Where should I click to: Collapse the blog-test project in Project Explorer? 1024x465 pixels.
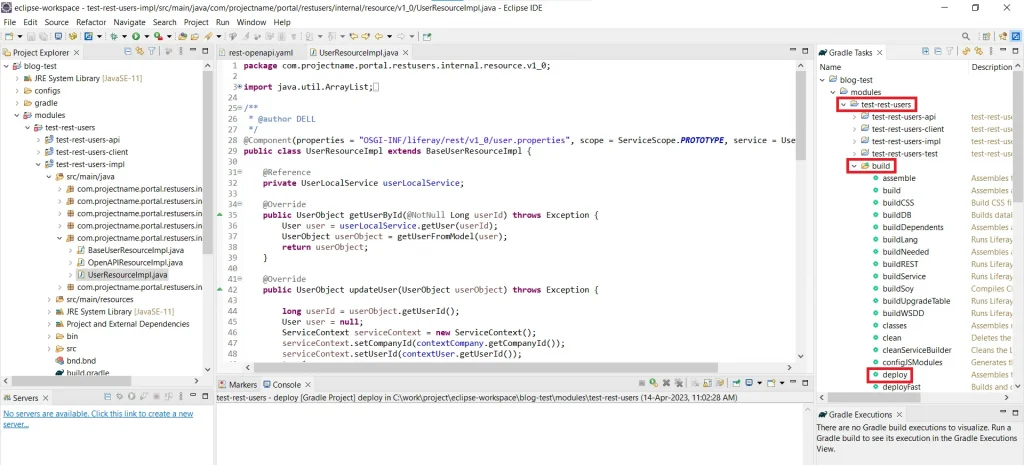pyautogui.click(x=6, y=66)
